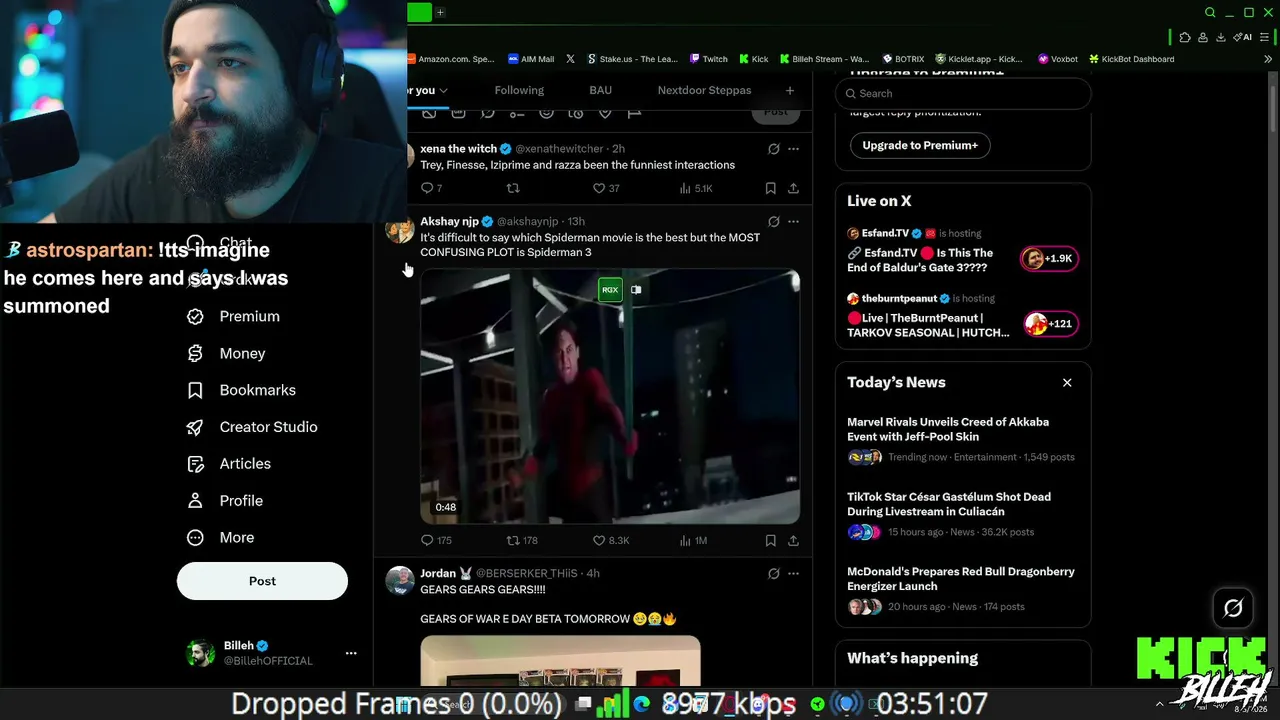Switch to the BAU tab
This screenshot has width=1280, height=720.
pyautogui.click(x=600, y=90)
